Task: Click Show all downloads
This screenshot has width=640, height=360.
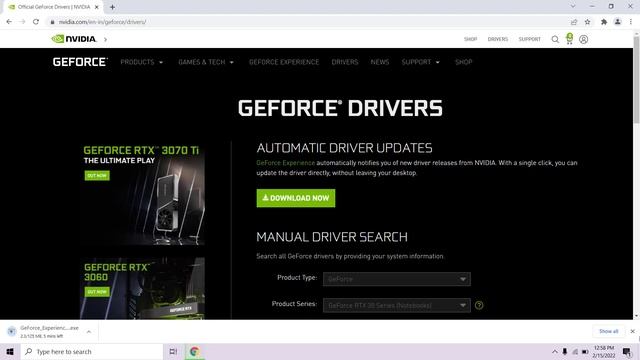Action: point(609,331)
